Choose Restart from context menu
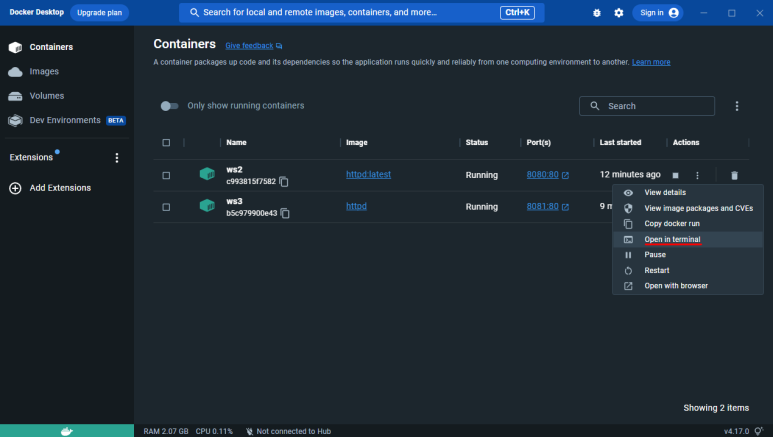This screenshot has height=437, width=773. [x=688, y=270]
